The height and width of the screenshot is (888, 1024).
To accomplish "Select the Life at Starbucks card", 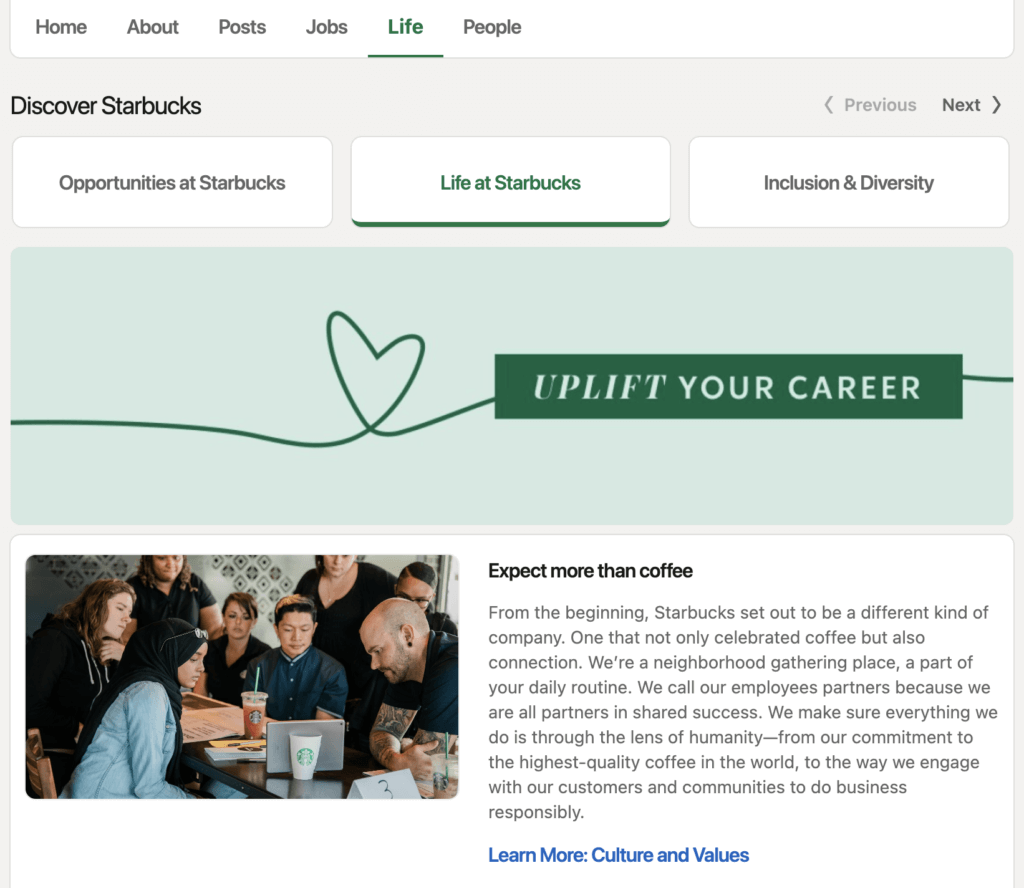I will [x=510, y=182].
